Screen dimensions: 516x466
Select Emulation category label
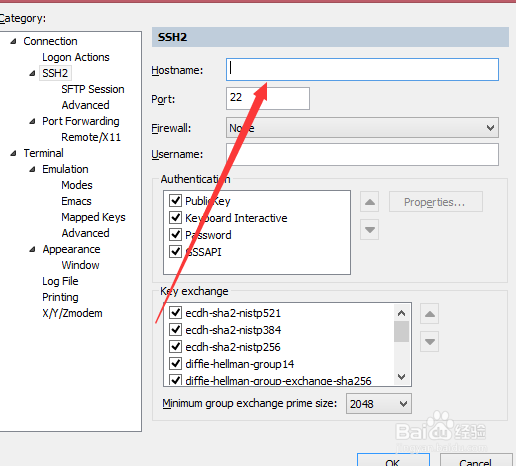pos(65,169)
